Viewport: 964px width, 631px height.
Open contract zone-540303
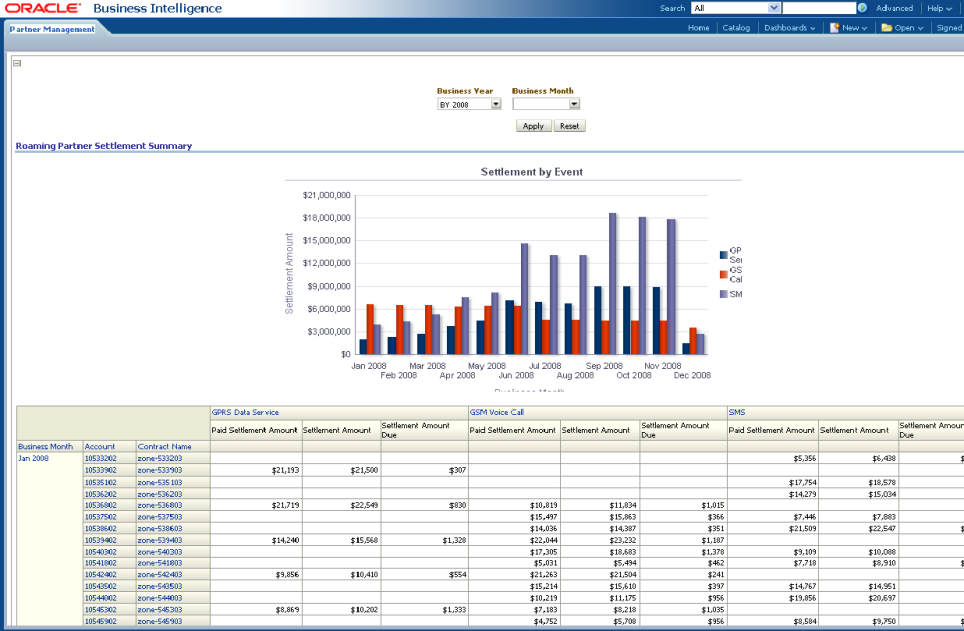(x=160, y=552)
